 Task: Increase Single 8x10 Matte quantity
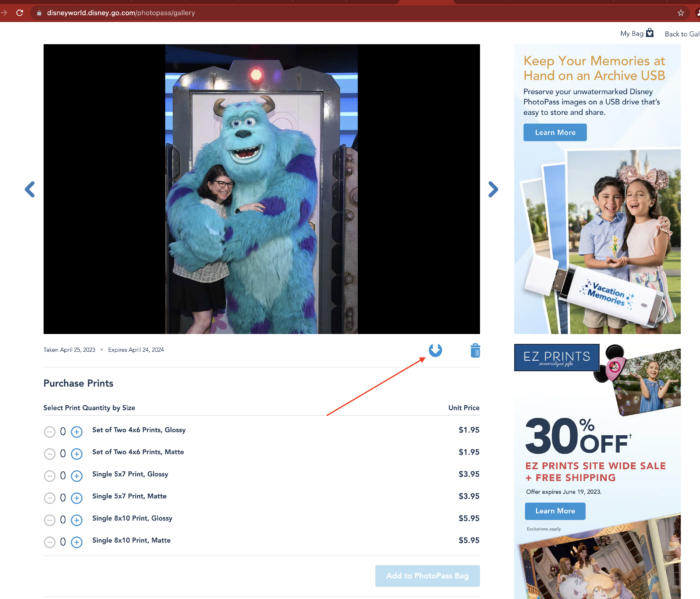(77, 542)
